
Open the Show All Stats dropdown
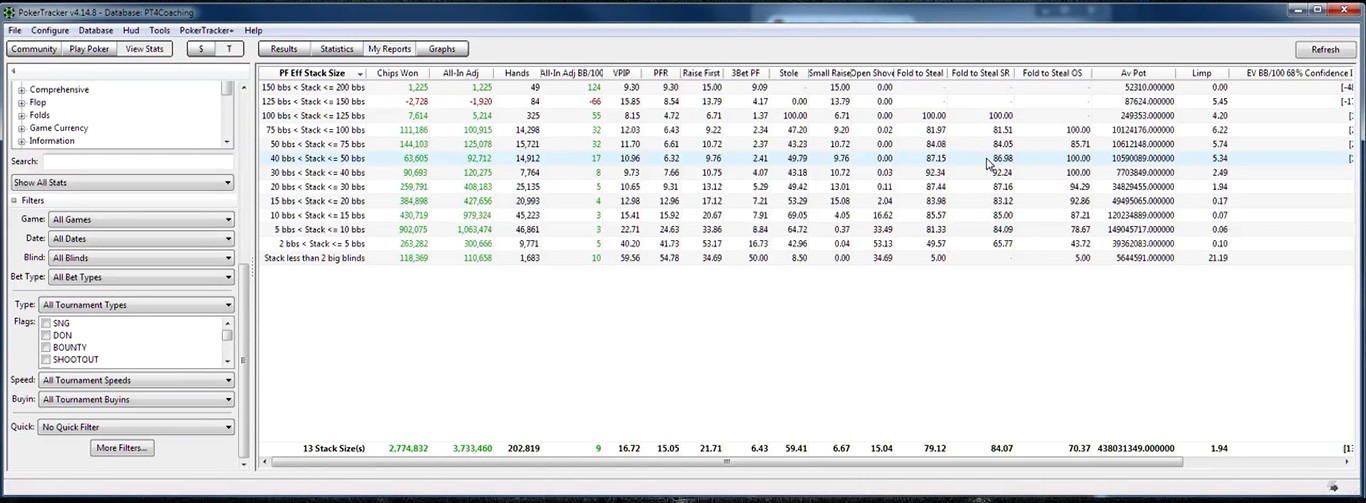click(x=122, y=183)
